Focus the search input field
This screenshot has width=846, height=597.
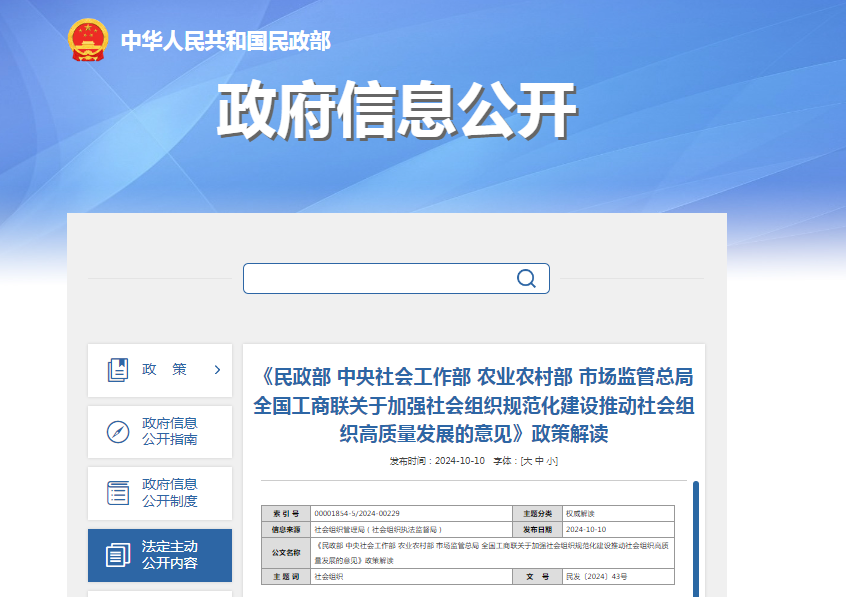[x=396, y=279]
